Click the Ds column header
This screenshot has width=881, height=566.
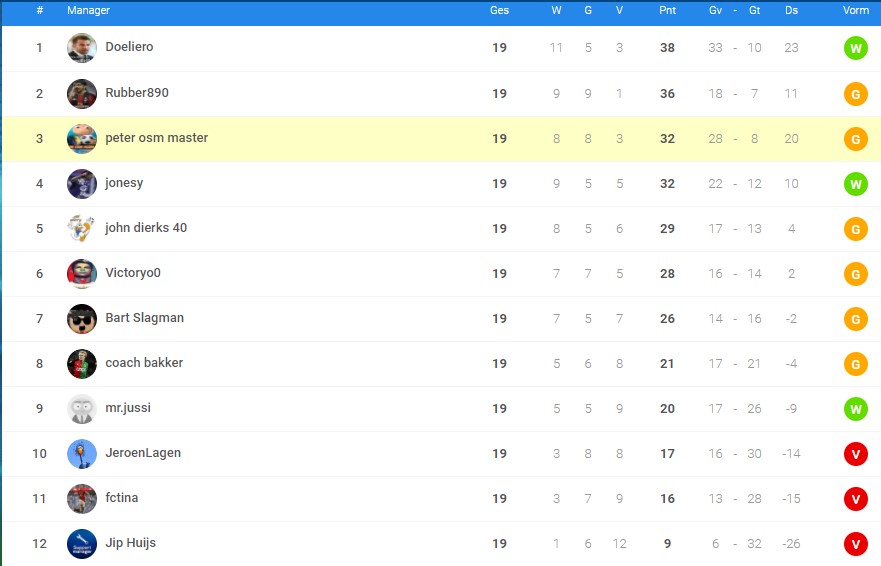click(791, 10)
